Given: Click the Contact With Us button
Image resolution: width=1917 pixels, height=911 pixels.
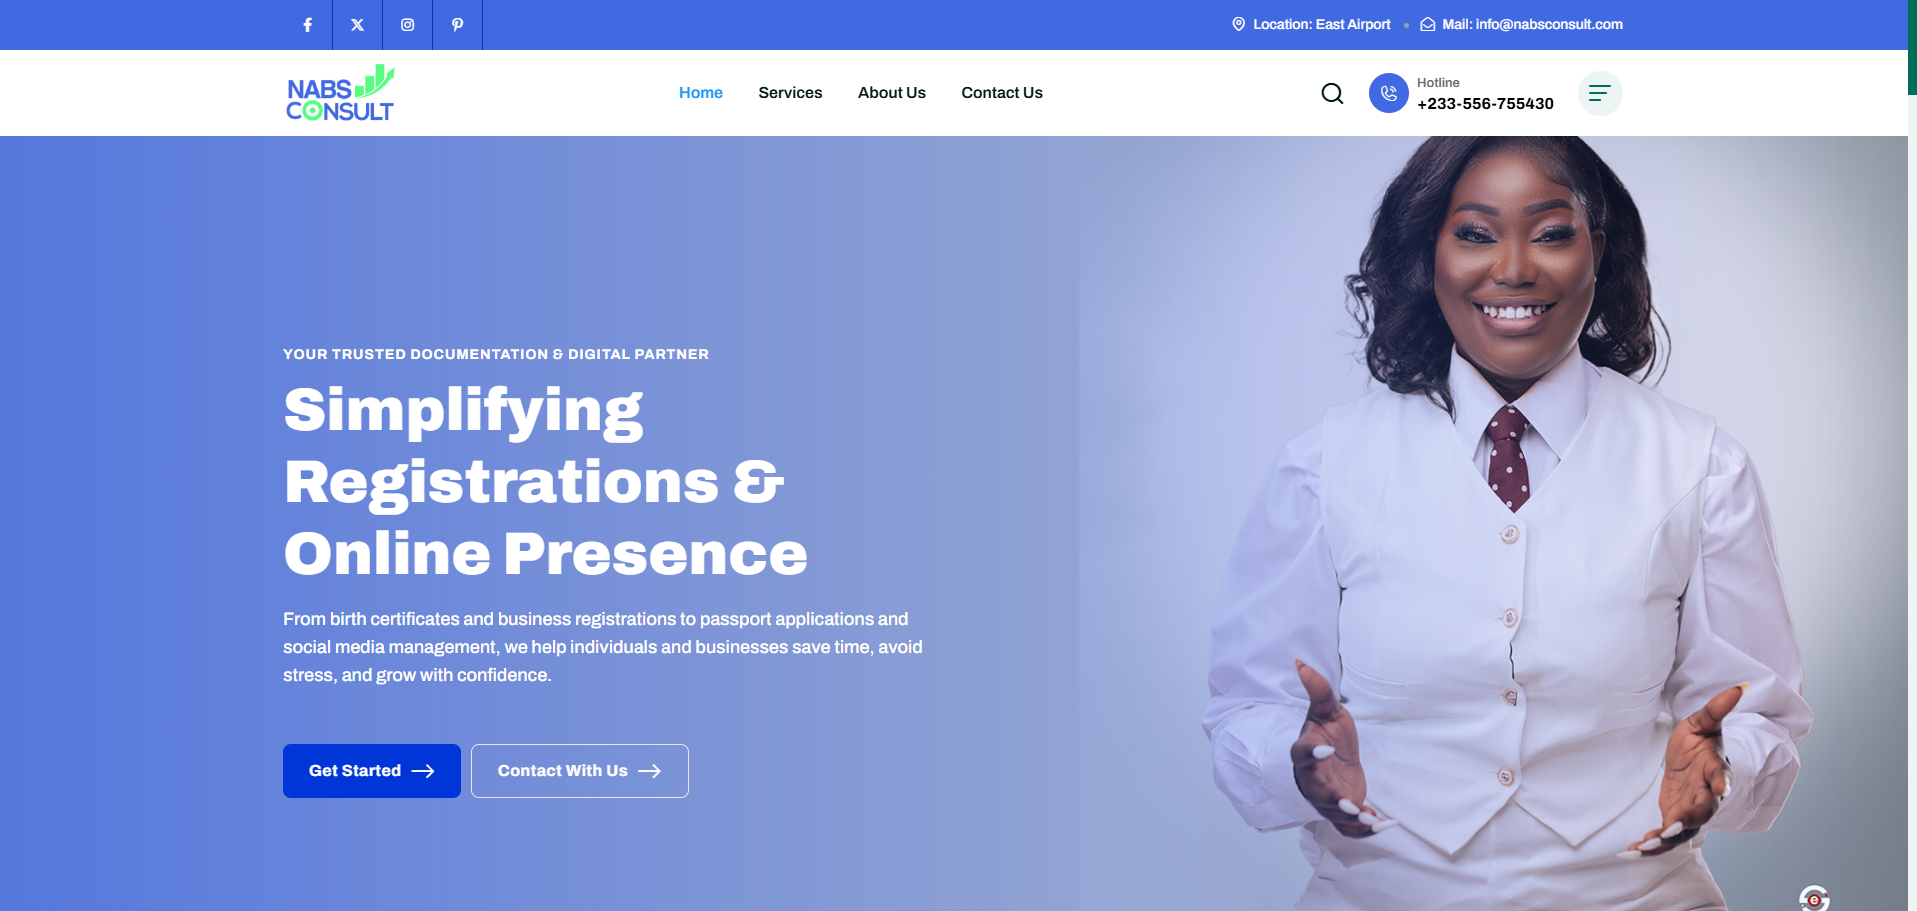Looking at the screenshot, I should coord(580,771).
